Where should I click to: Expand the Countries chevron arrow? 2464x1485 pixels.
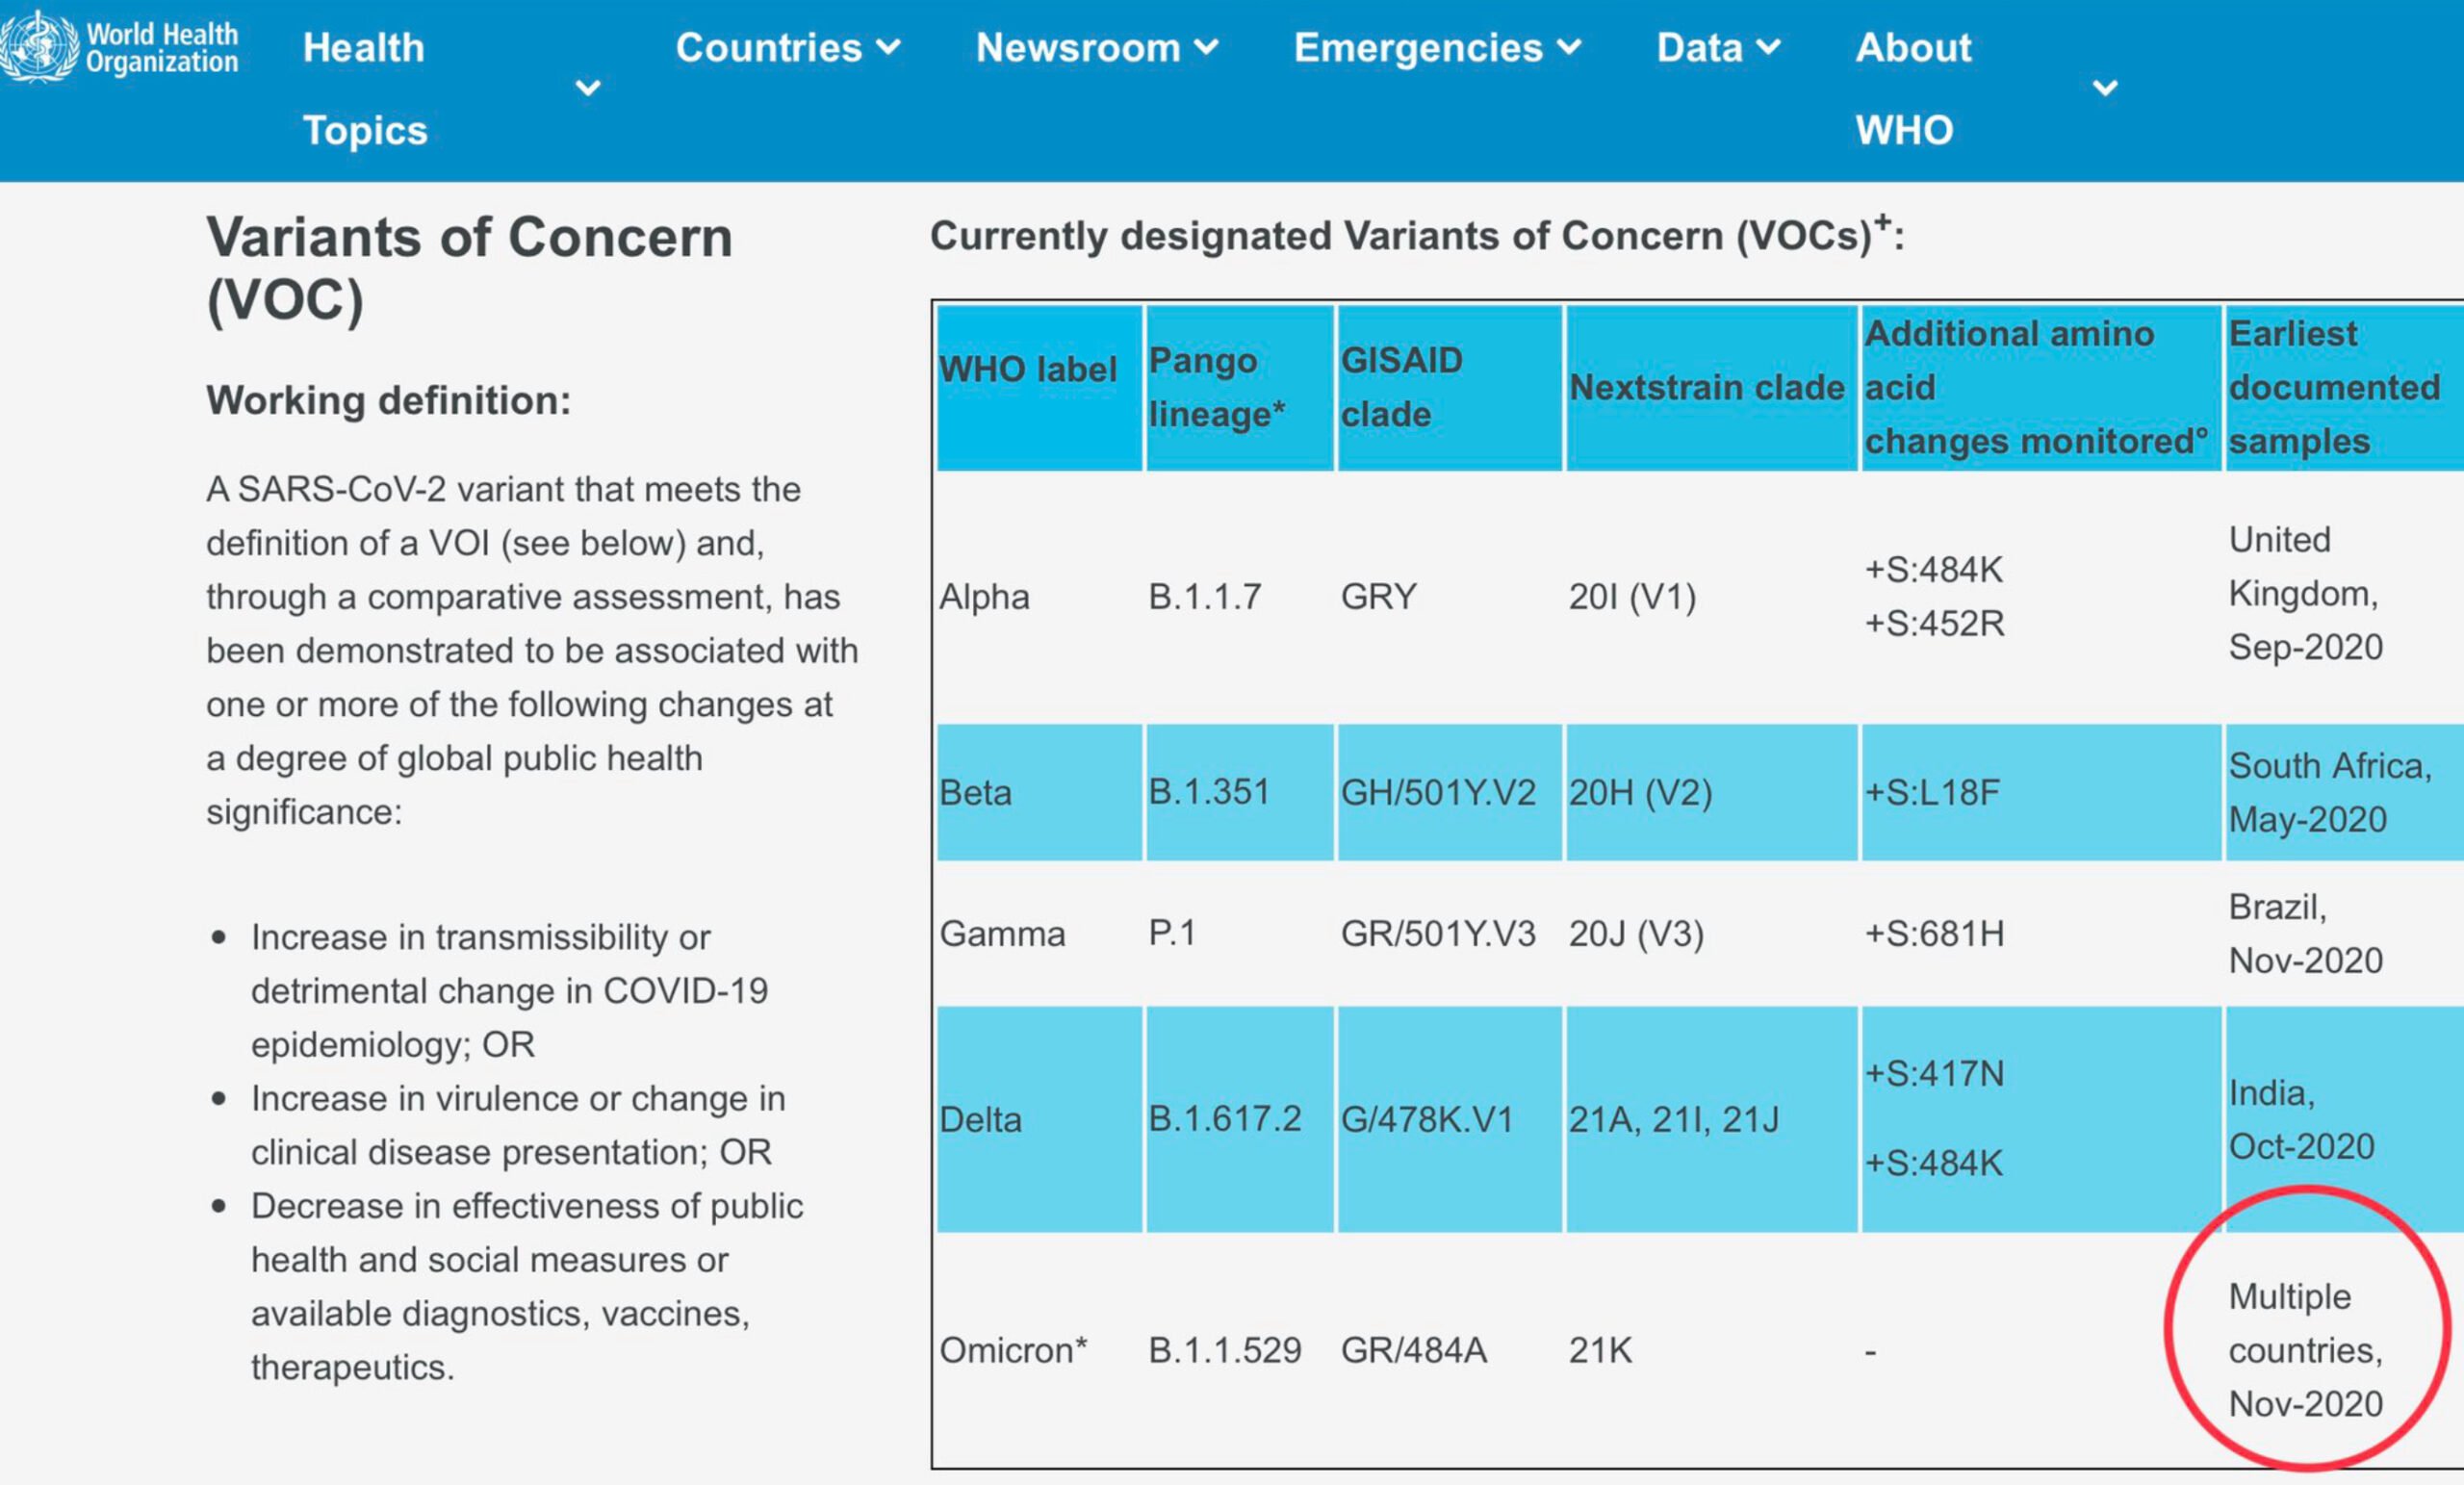coord(888,47)
